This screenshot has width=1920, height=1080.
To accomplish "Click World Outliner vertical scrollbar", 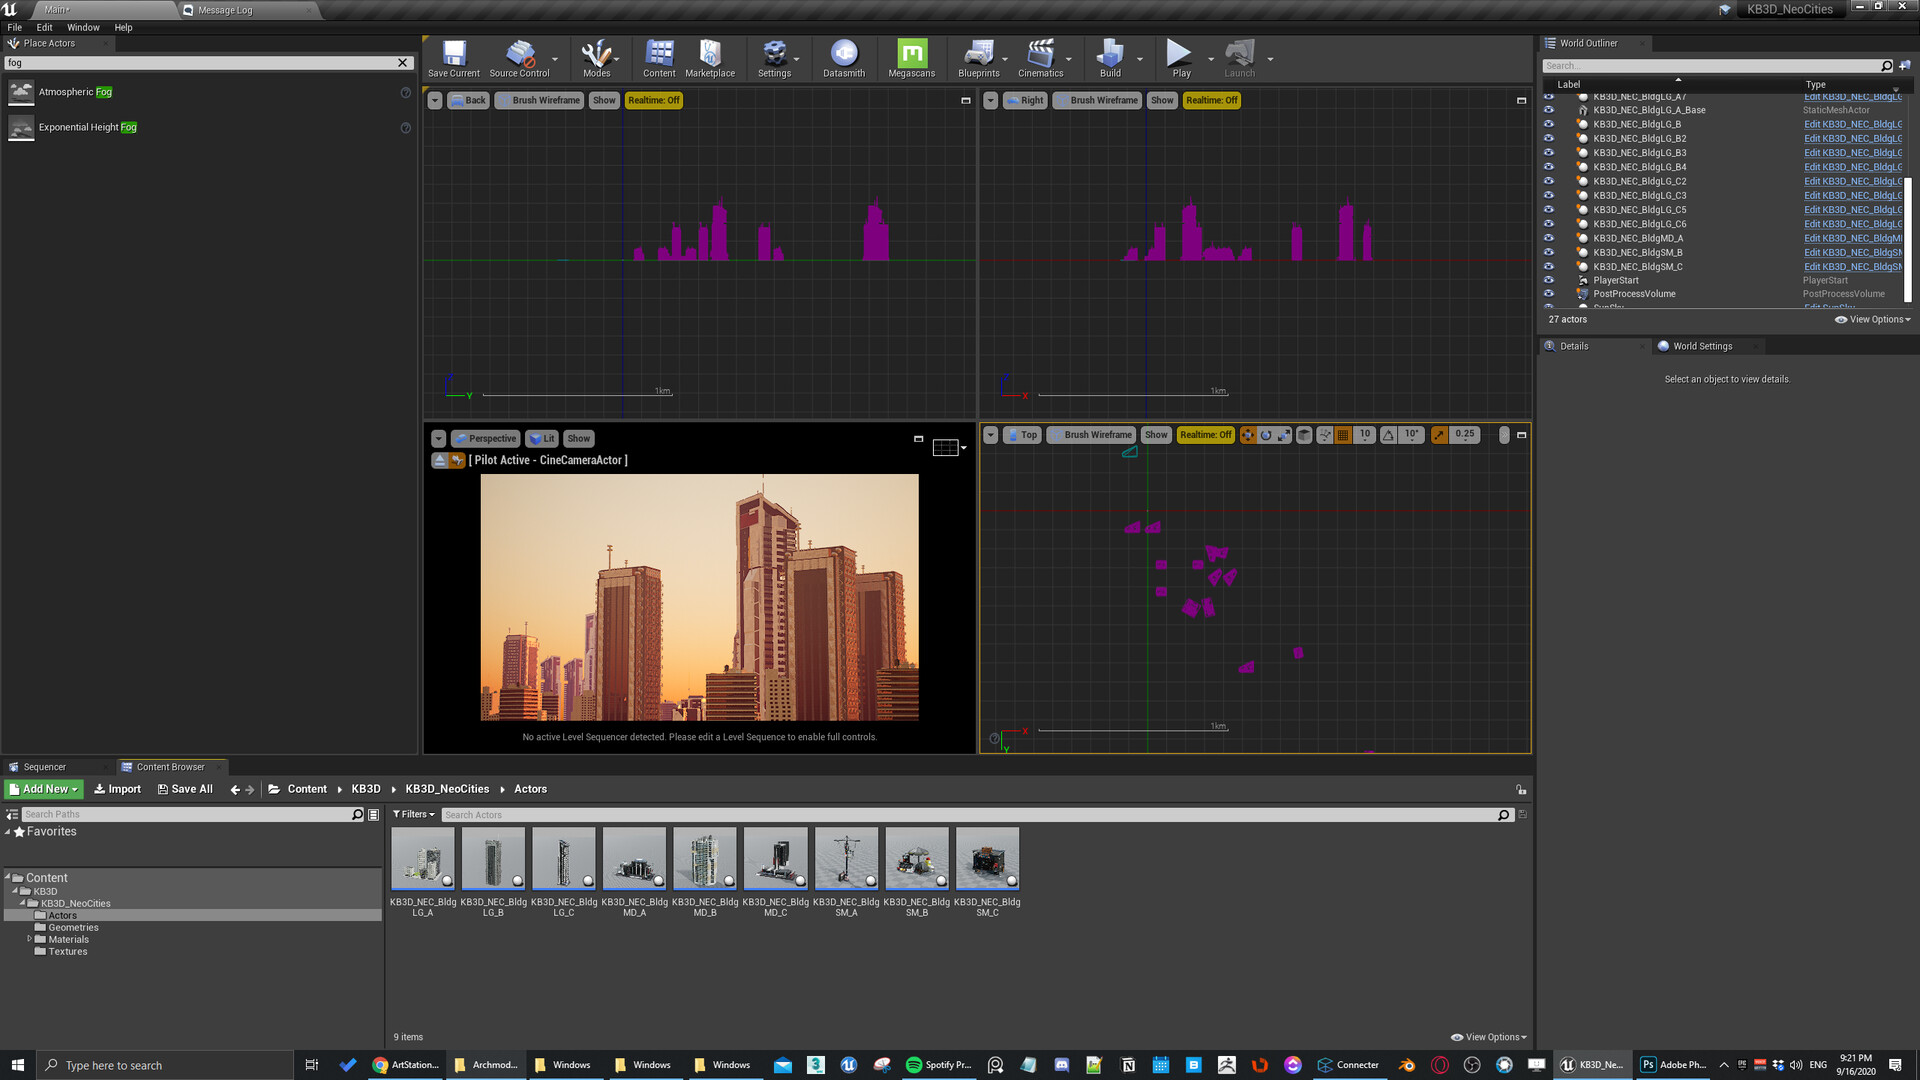I will 1907,238.
